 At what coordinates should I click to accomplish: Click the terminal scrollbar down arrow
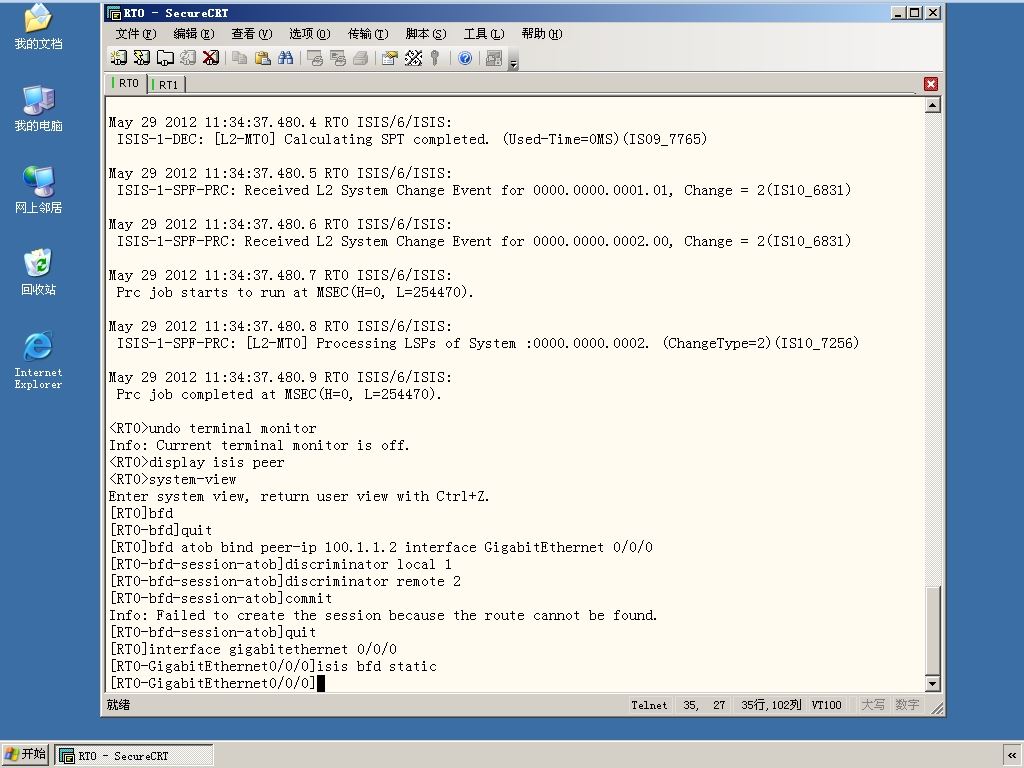point(933,684)
